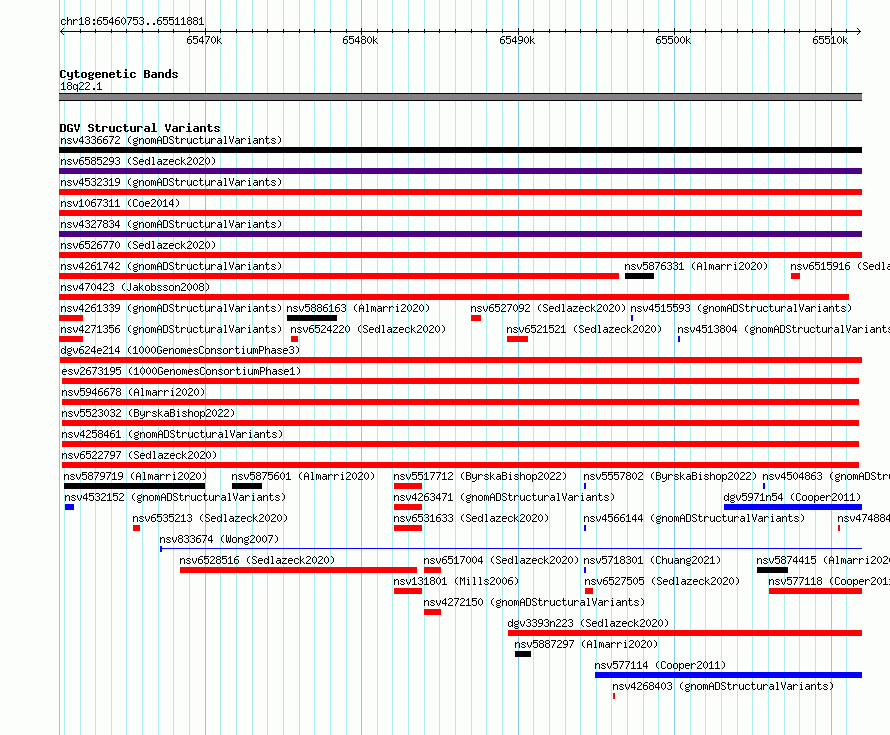Viewport: 890px width, 735px height.
Task: Open nsv6522797 (Sedlazeck2020) label
Action: 139,455
